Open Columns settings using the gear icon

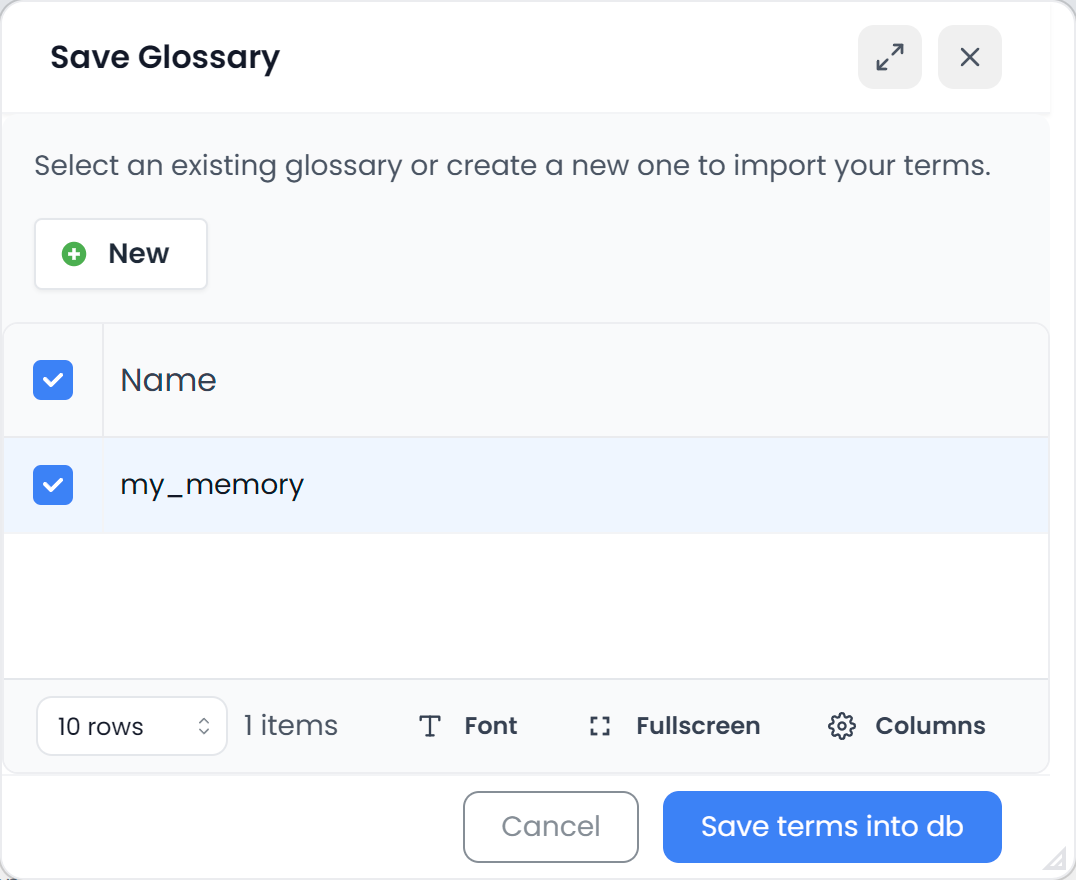(842, 726)
